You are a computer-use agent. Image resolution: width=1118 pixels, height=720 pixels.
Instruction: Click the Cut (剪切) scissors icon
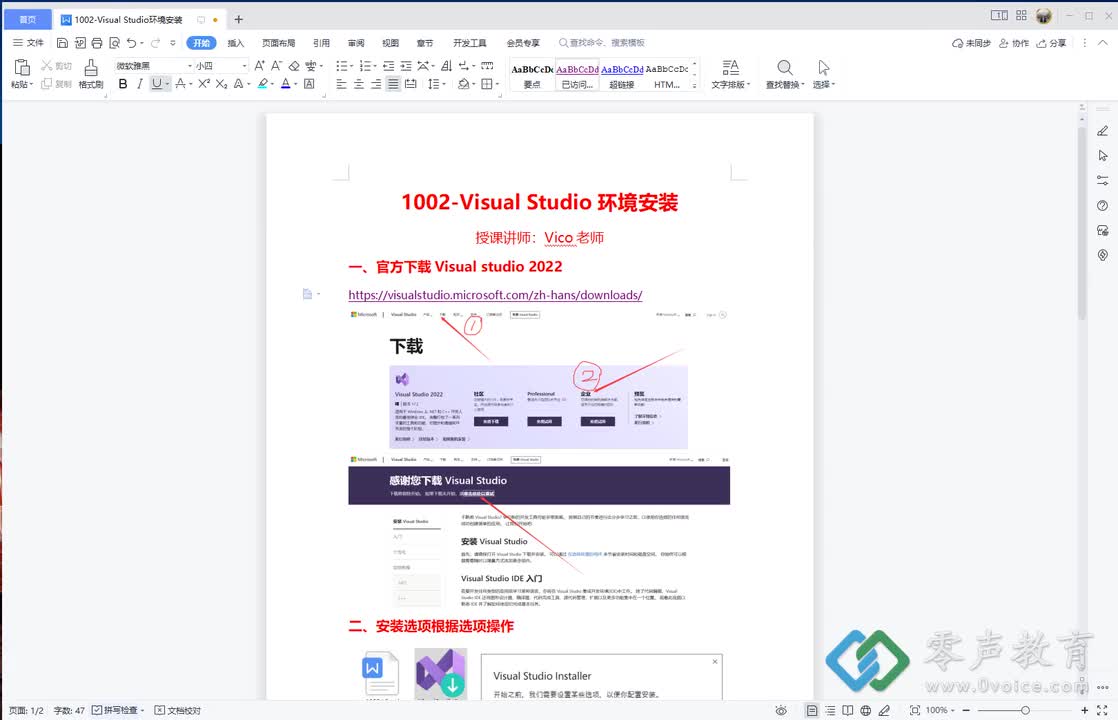[46, 66]
